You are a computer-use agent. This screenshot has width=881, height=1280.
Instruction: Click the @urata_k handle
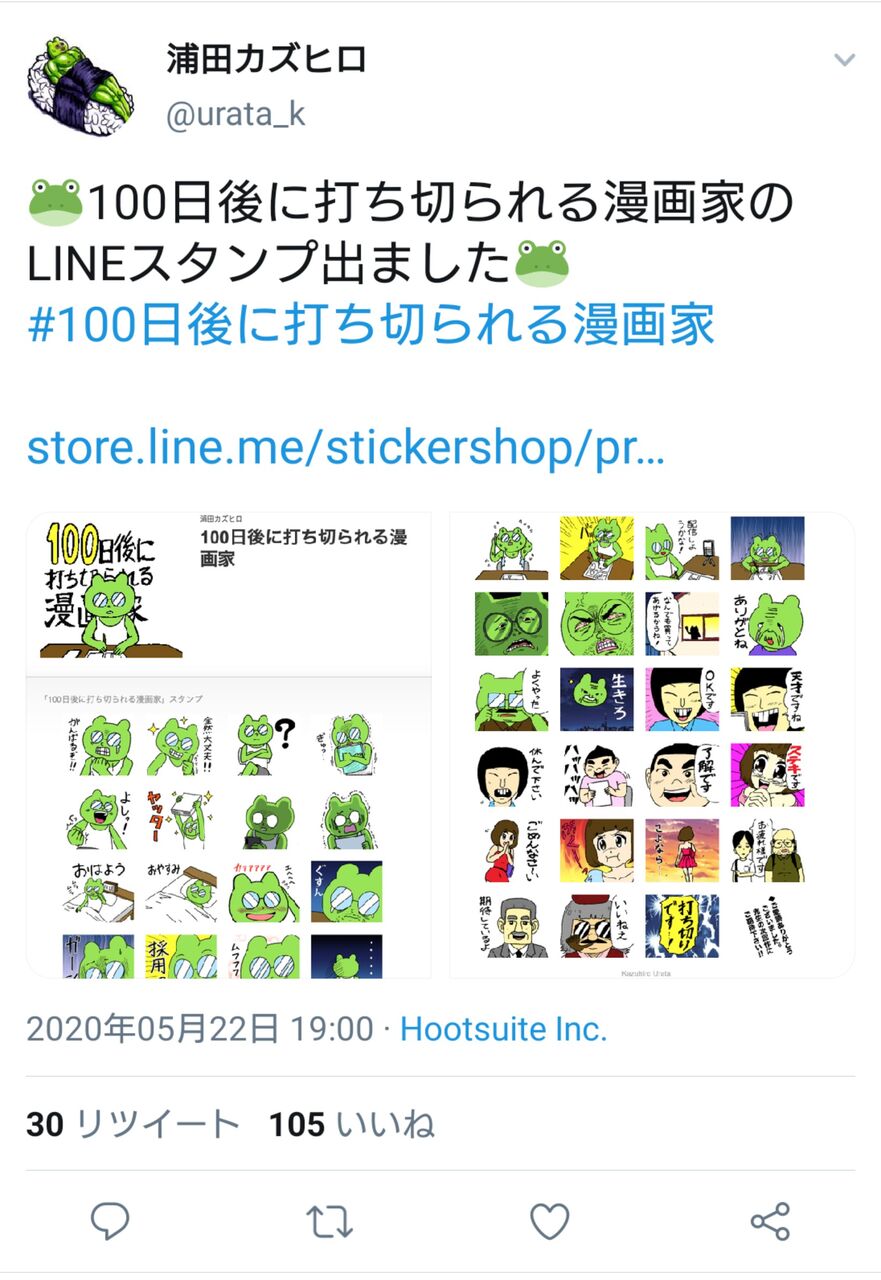pos(235,115)
